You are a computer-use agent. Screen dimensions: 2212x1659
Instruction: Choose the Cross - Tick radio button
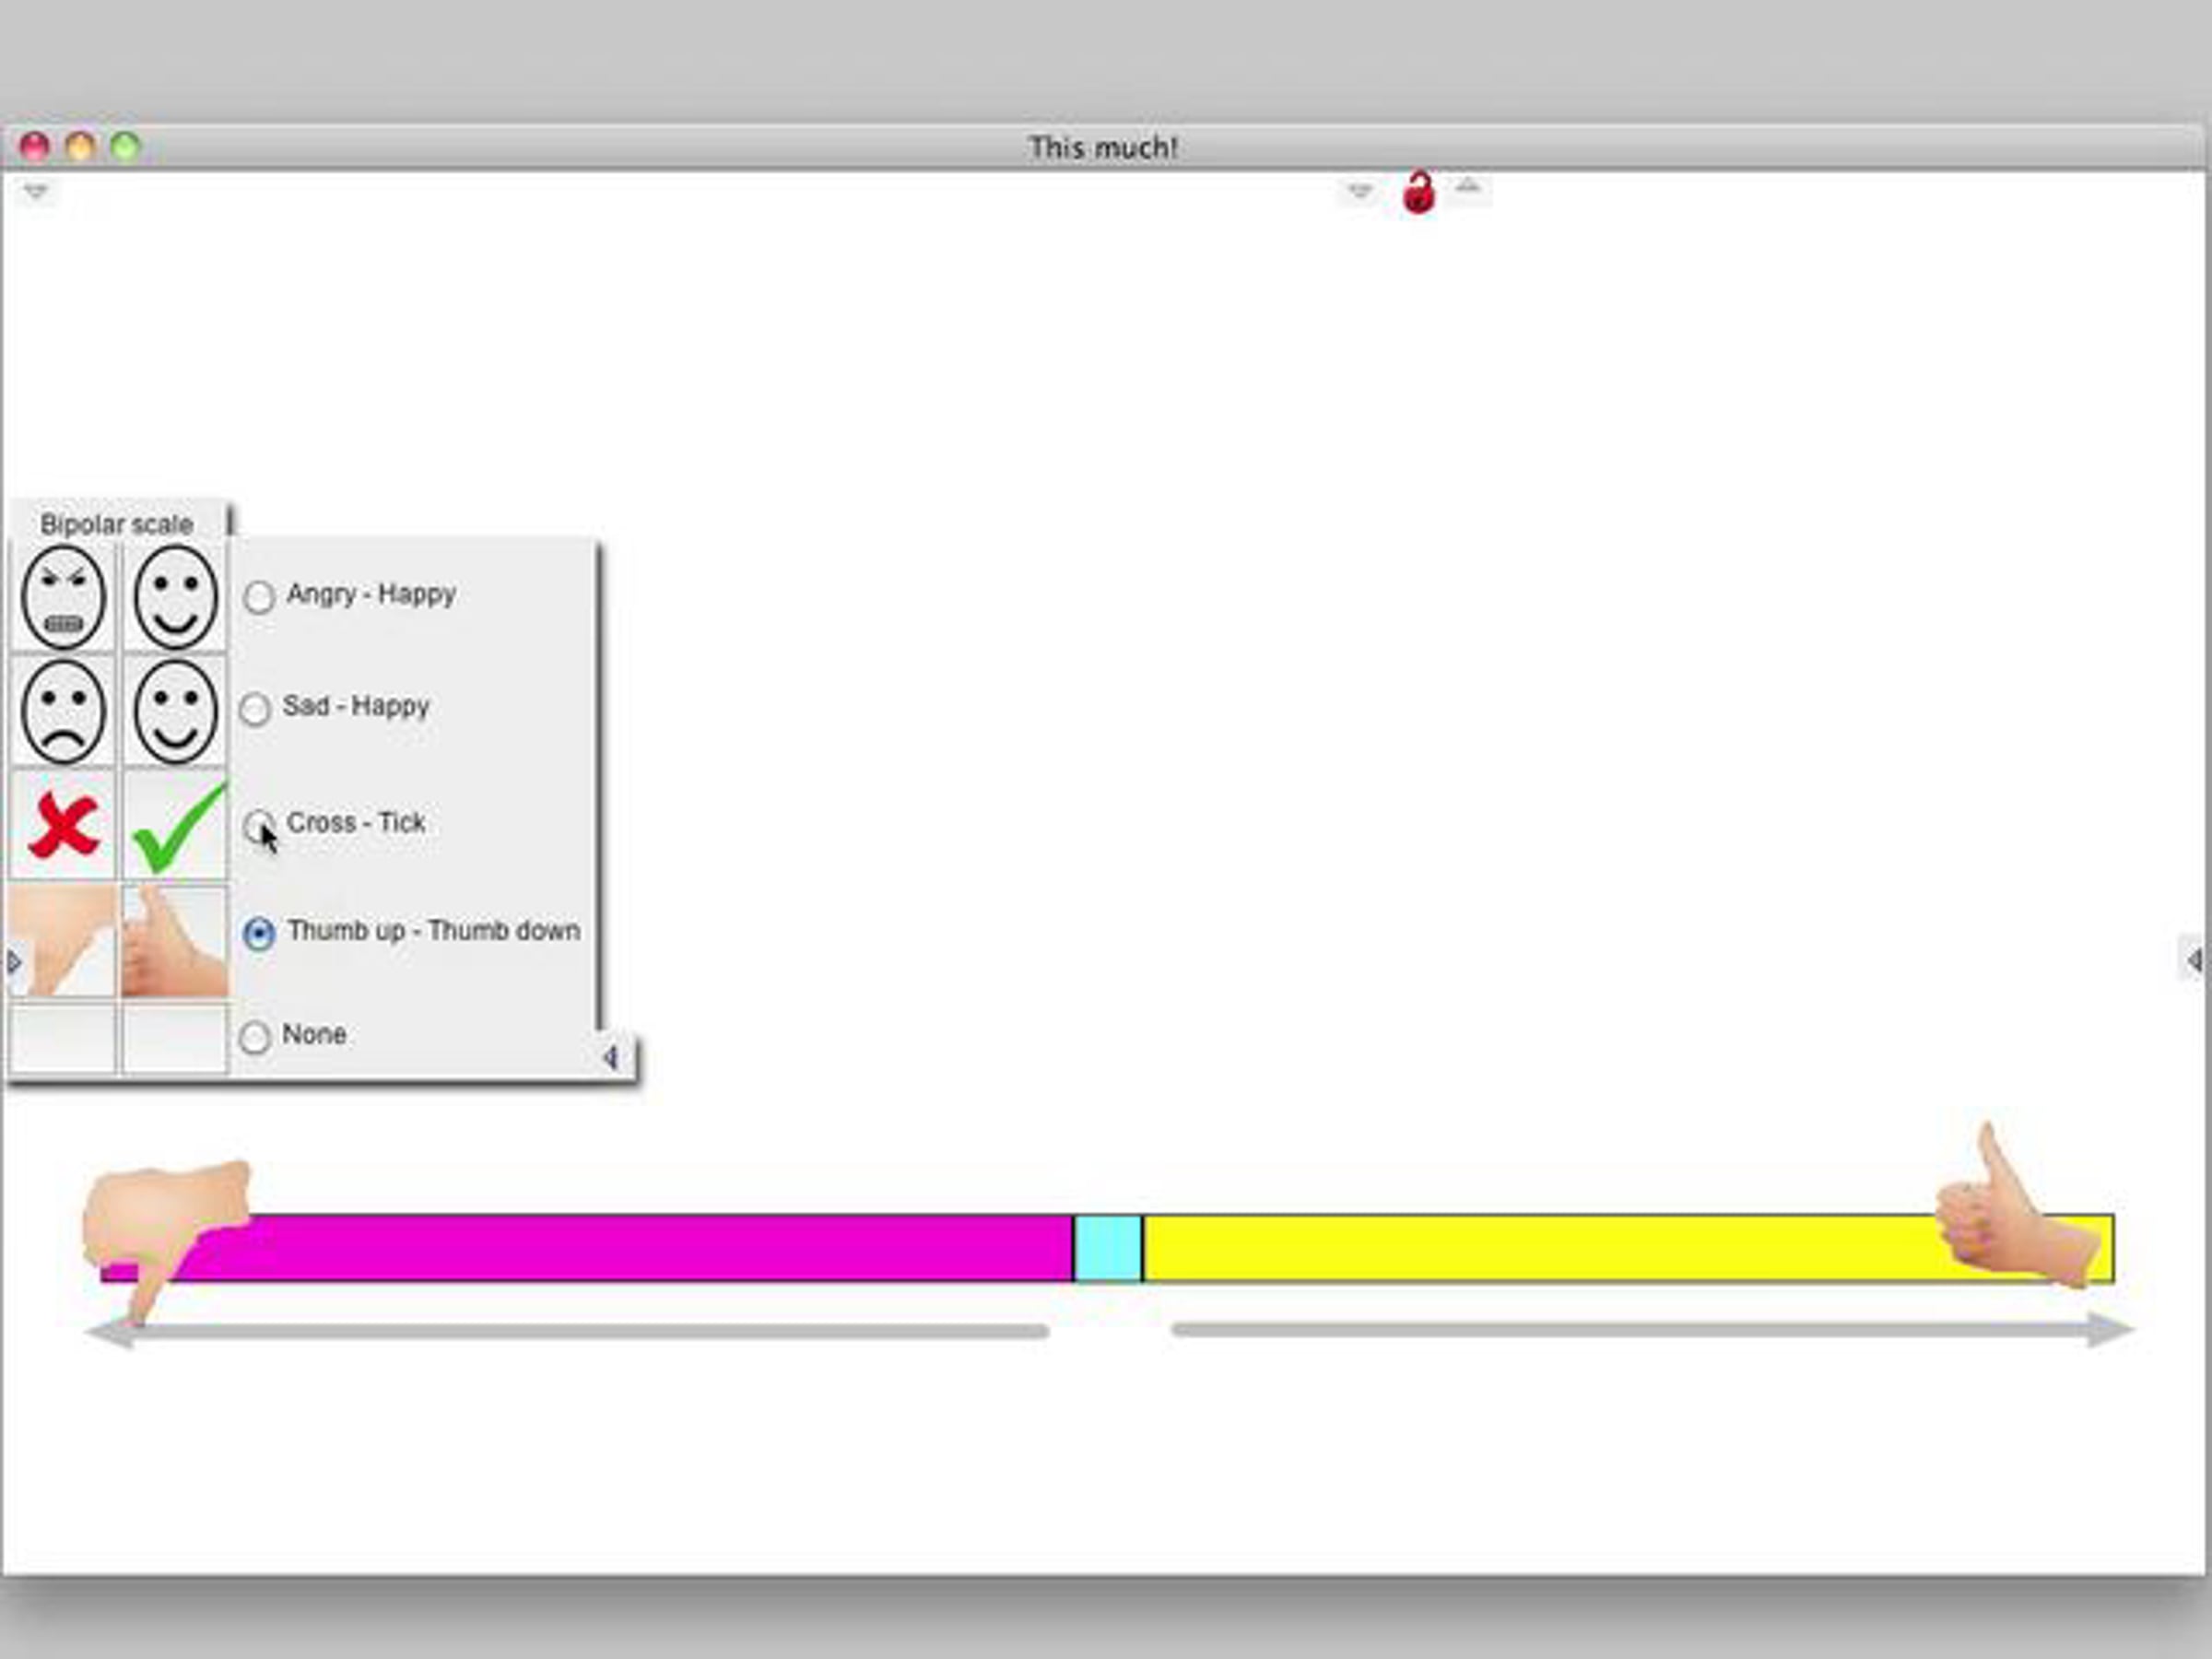259,824
